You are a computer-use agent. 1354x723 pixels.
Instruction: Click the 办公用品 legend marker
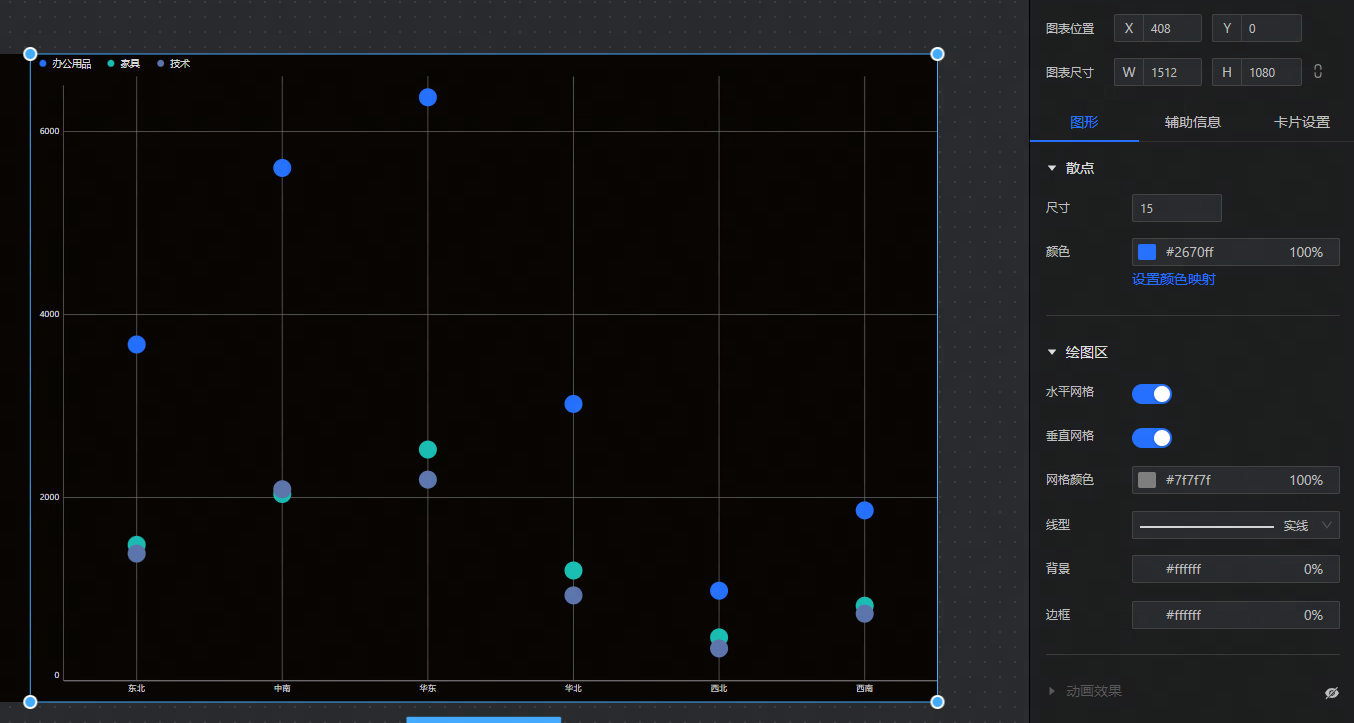[x=43, y=64]
